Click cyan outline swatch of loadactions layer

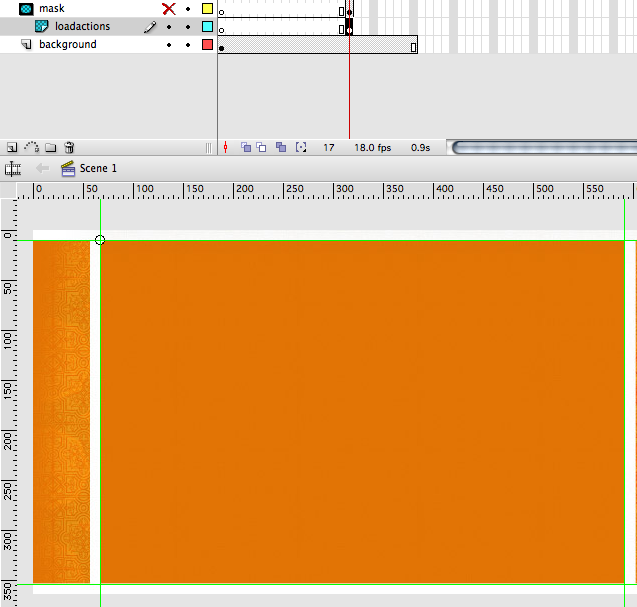[x=208, y=26]
